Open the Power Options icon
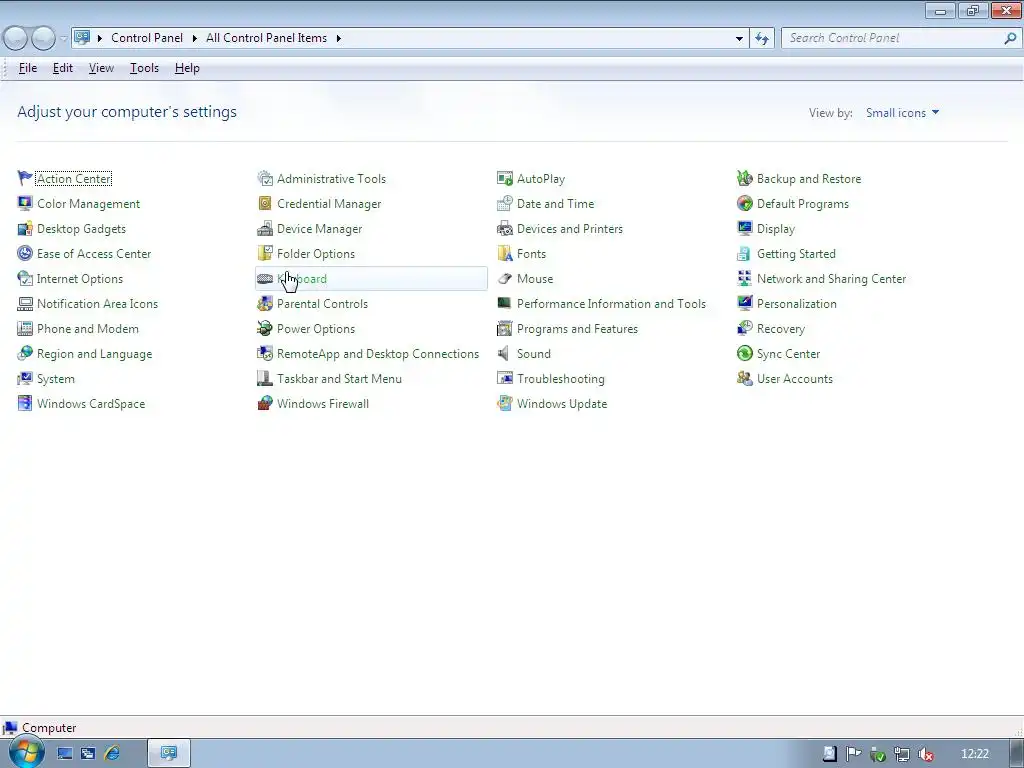 [264, 328]
